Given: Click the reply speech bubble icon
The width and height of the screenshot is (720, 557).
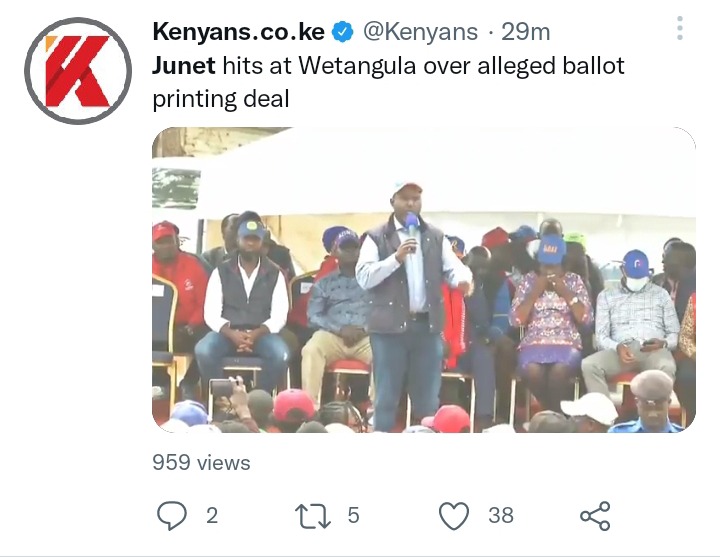Looking at the screenshot, I should 172,516.
